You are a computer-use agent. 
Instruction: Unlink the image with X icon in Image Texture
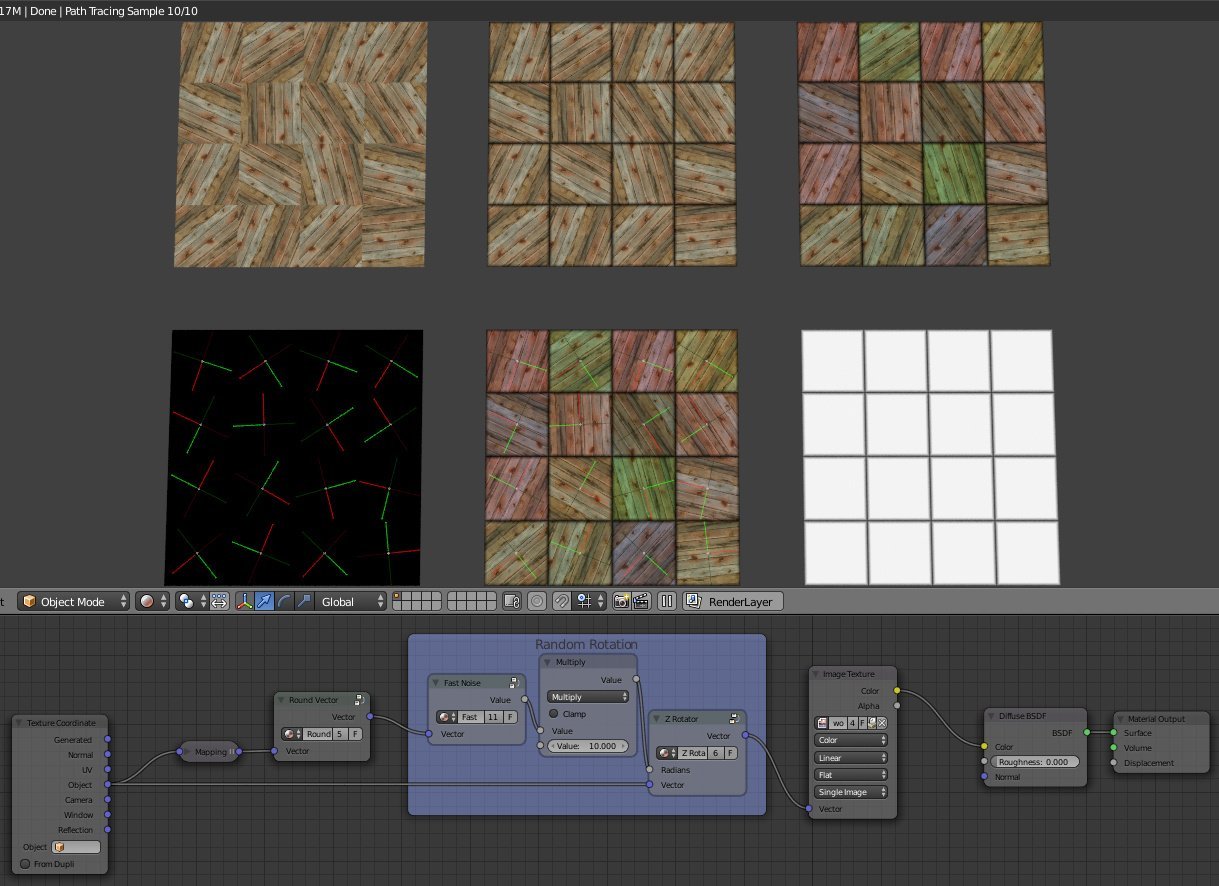(881, 723)
